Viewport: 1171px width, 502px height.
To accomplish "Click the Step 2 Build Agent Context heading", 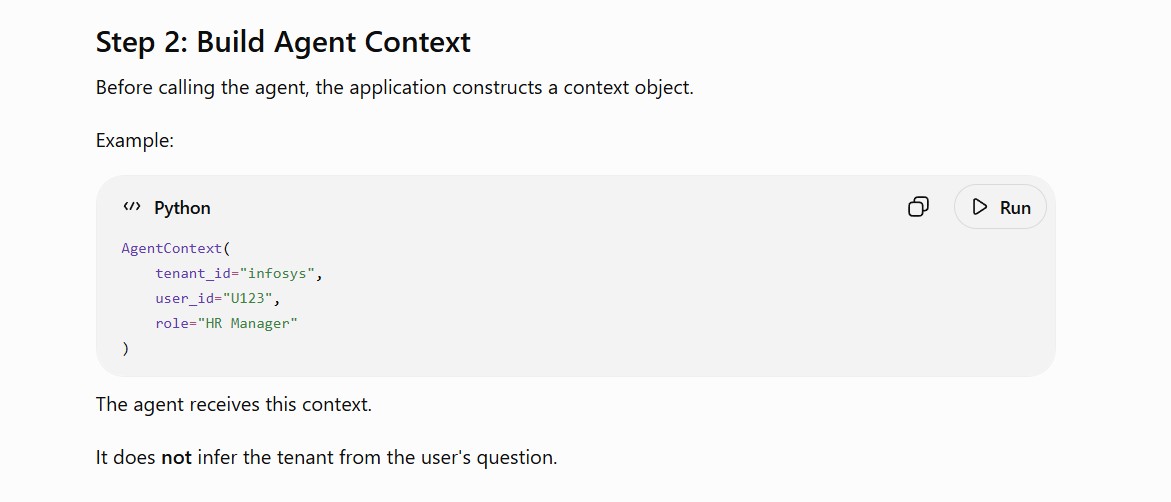I will 283,42.
